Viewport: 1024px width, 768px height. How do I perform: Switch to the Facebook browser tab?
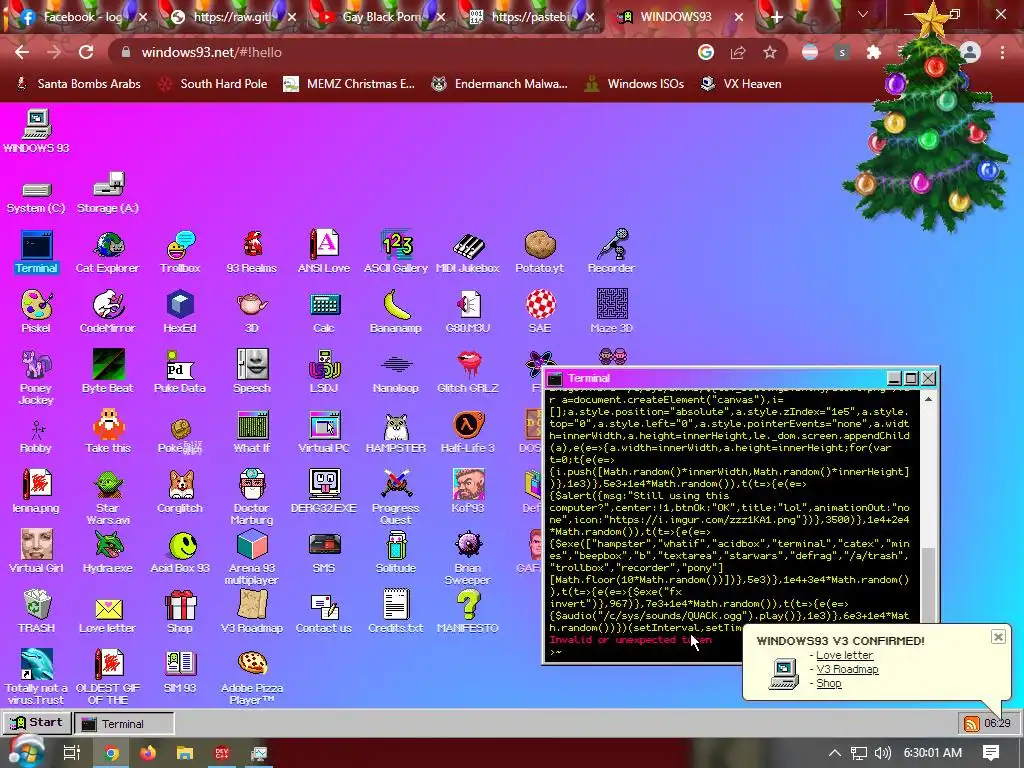81,17
